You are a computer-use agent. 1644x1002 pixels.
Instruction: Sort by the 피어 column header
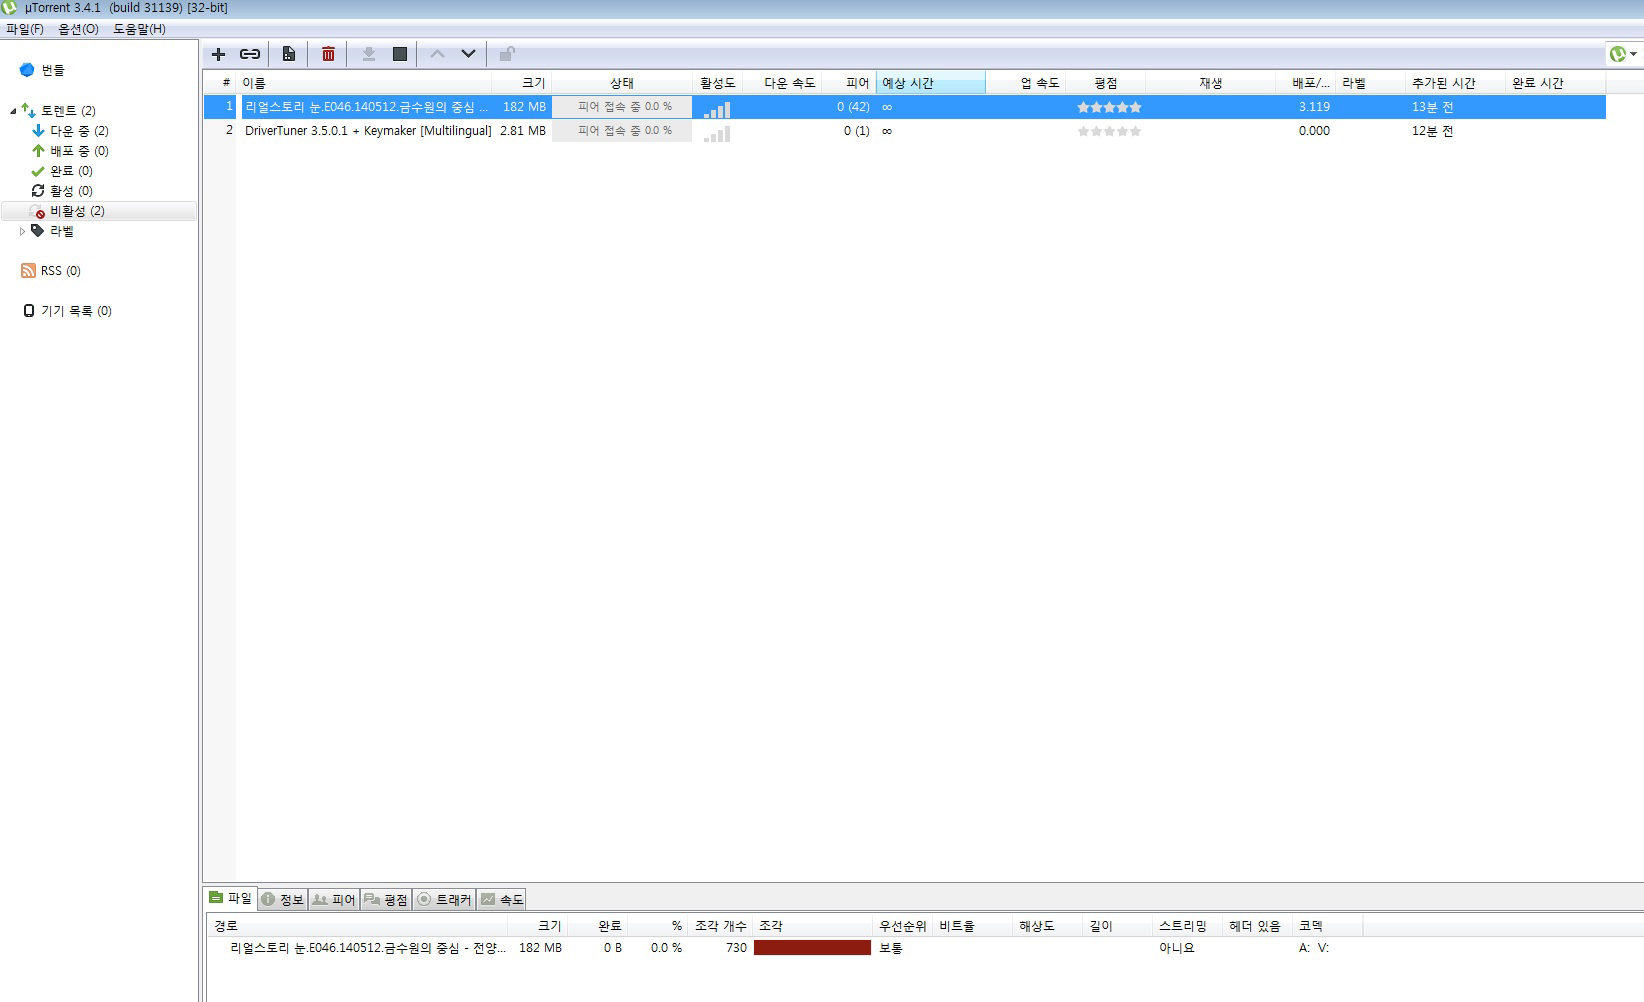tap(849, 83)
